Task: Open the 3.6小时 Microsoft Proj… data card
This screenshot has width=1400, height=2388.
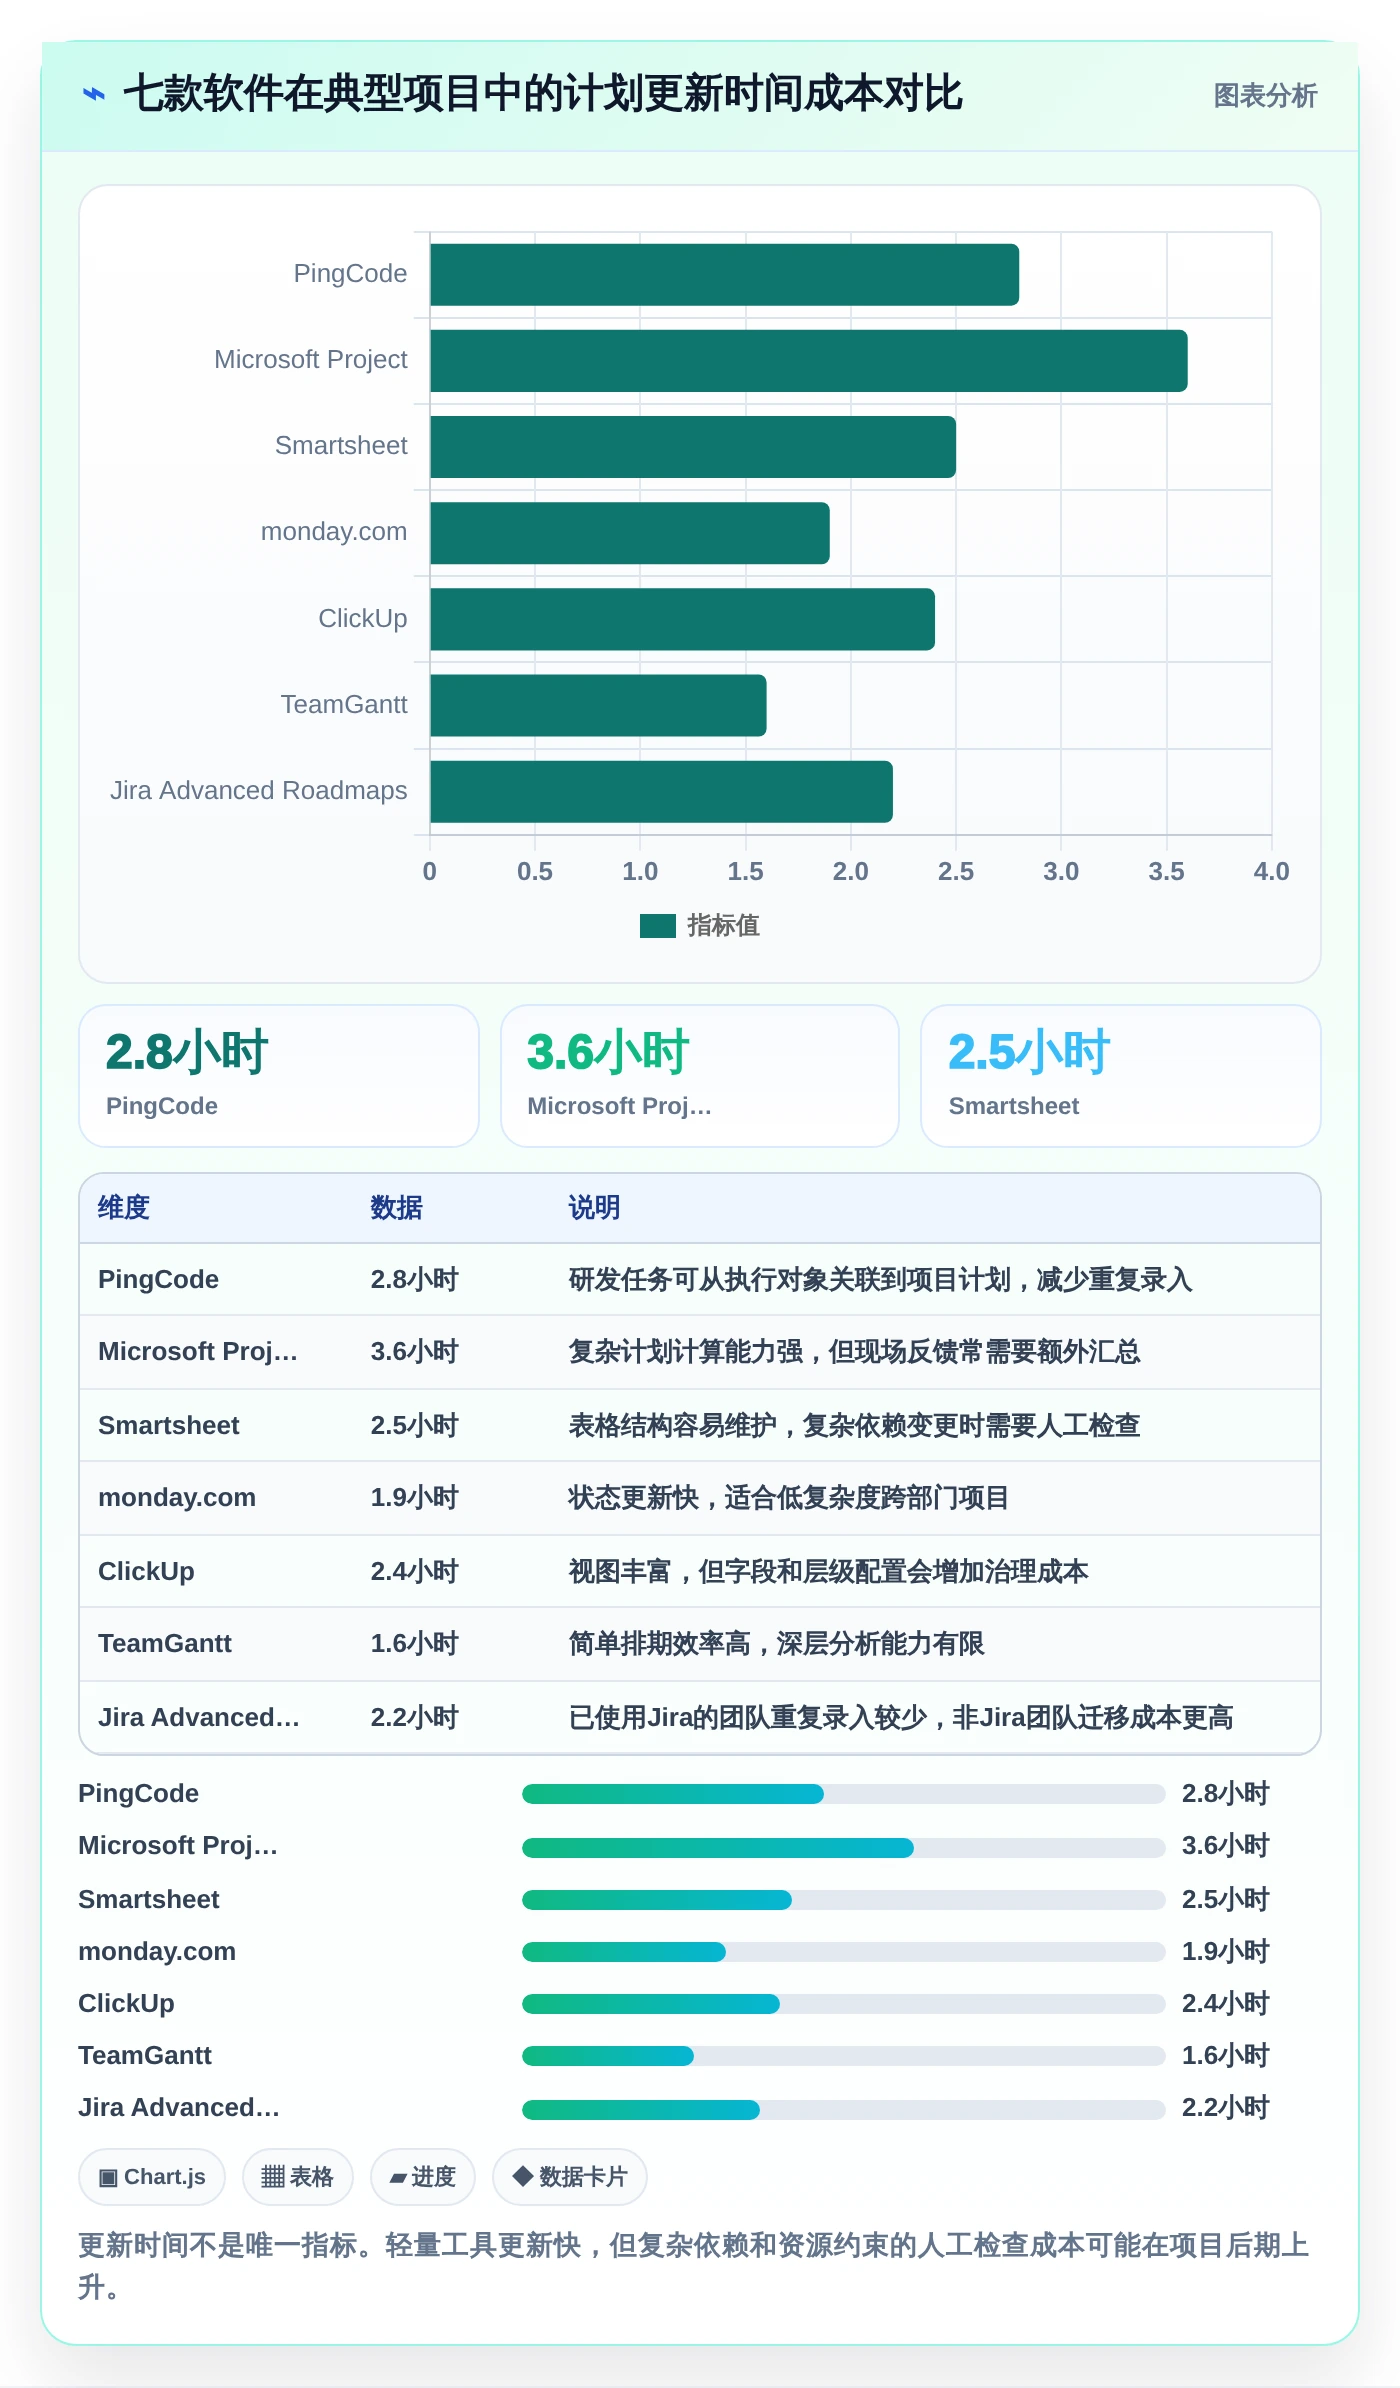Action: tap(700, 1076)
